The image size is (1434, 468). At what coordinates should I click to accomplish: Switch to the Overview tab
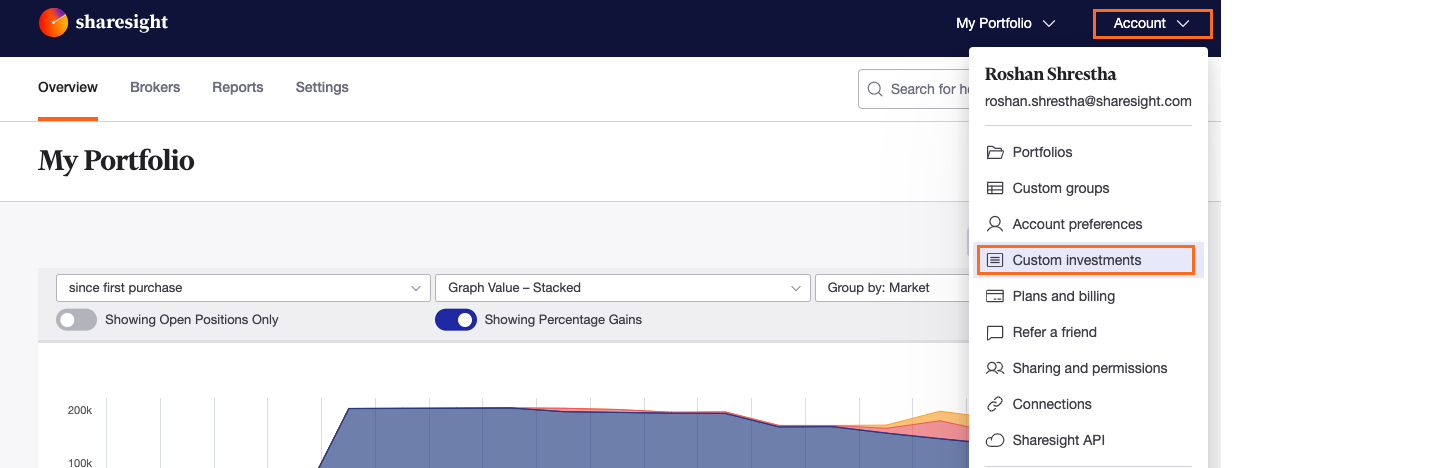click(68, 88)
